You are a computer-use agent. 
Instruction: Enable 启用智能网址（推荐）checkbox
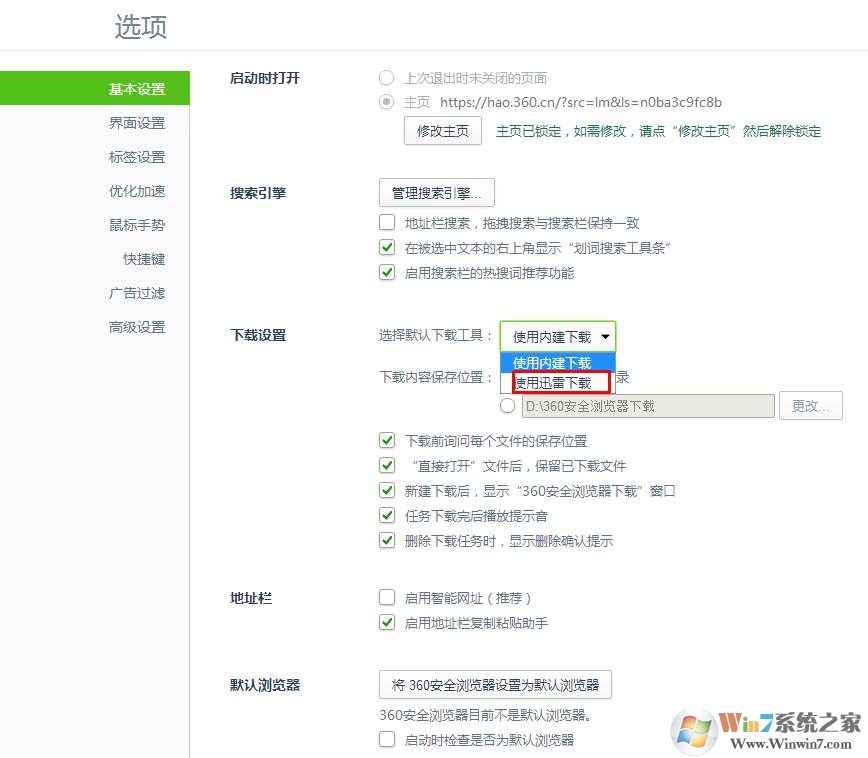click(387, 598)
